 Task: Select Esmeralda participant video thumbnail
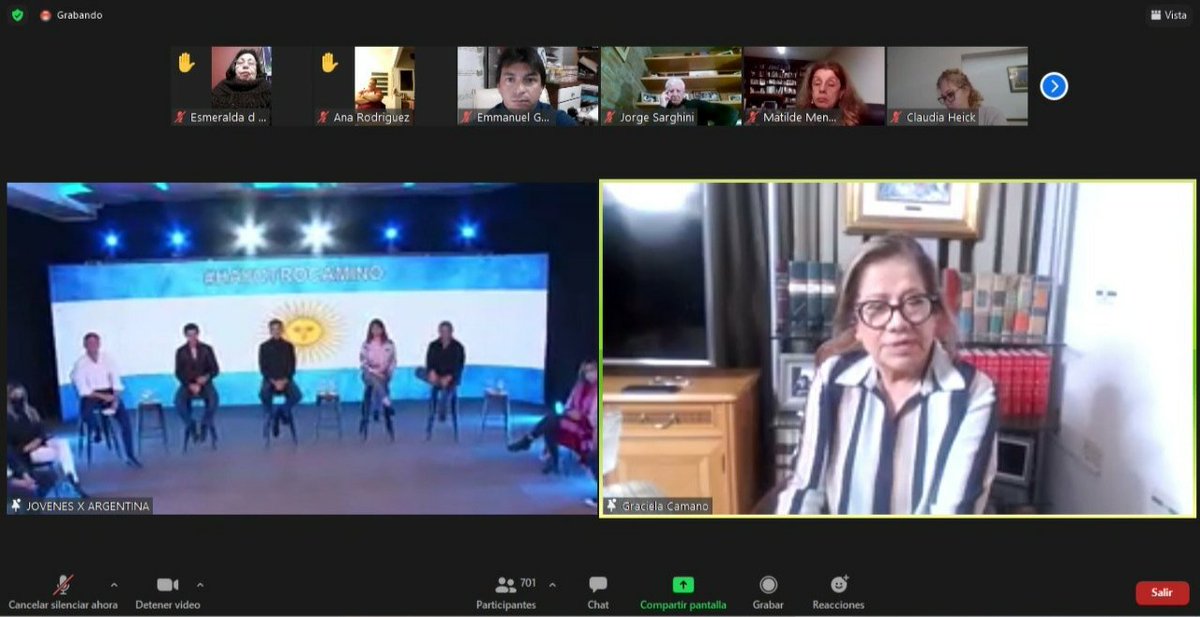coord(241,86)
